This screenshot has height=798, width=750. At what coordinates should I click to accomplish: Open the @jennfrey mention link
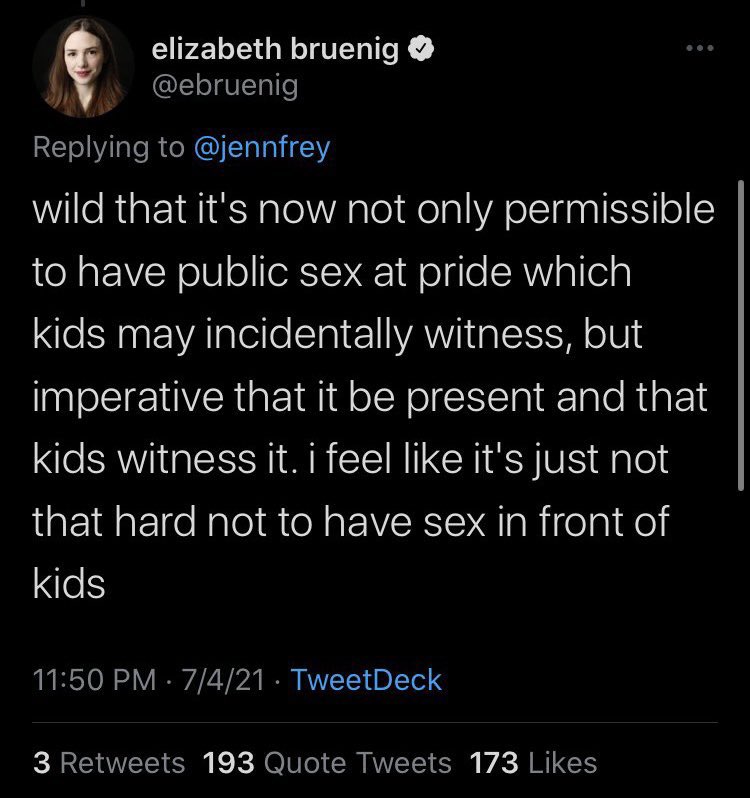point(261,147)
